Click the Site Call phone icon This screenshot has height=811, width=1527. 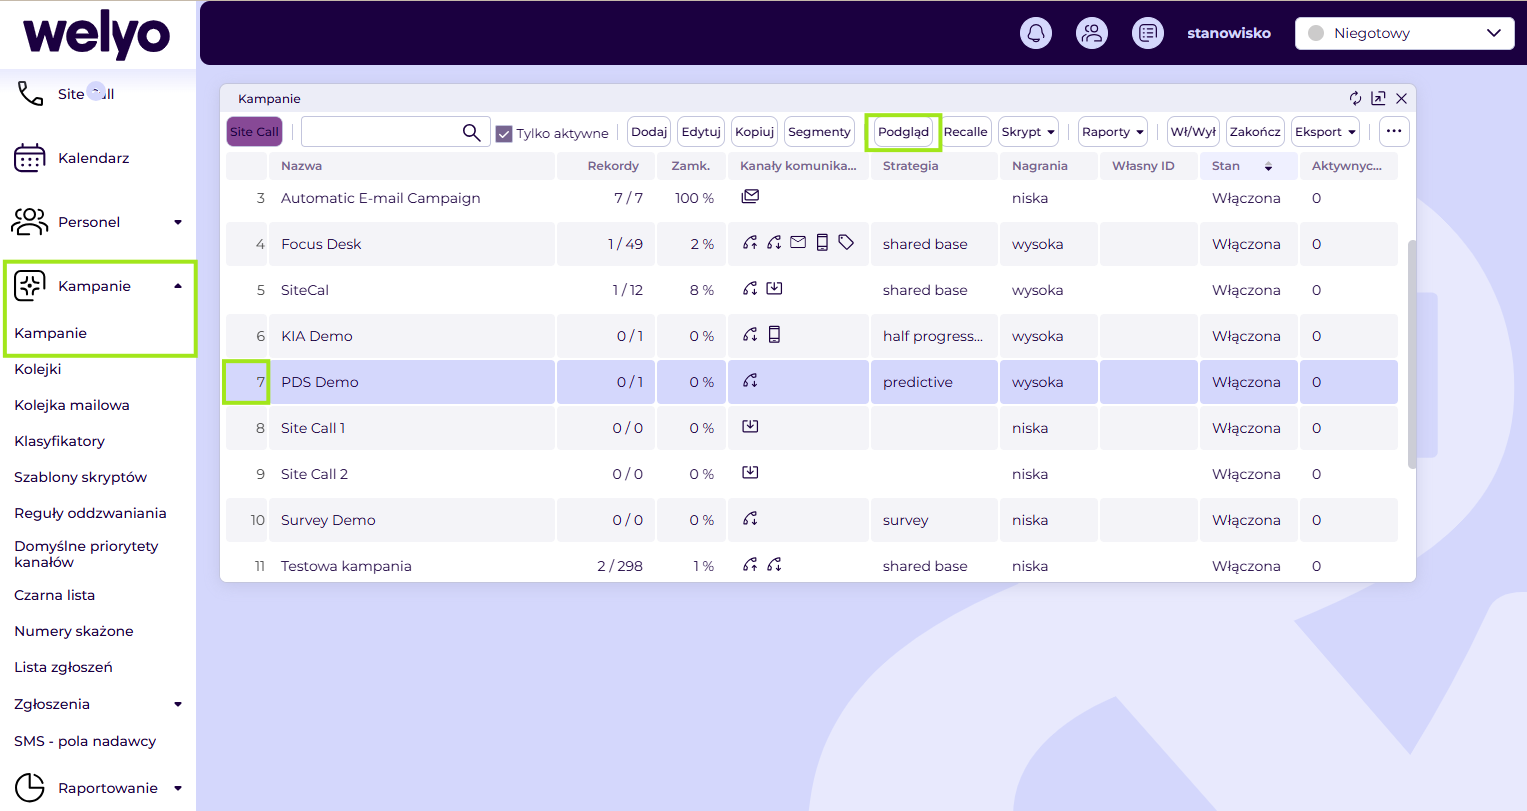click(30, 94)
